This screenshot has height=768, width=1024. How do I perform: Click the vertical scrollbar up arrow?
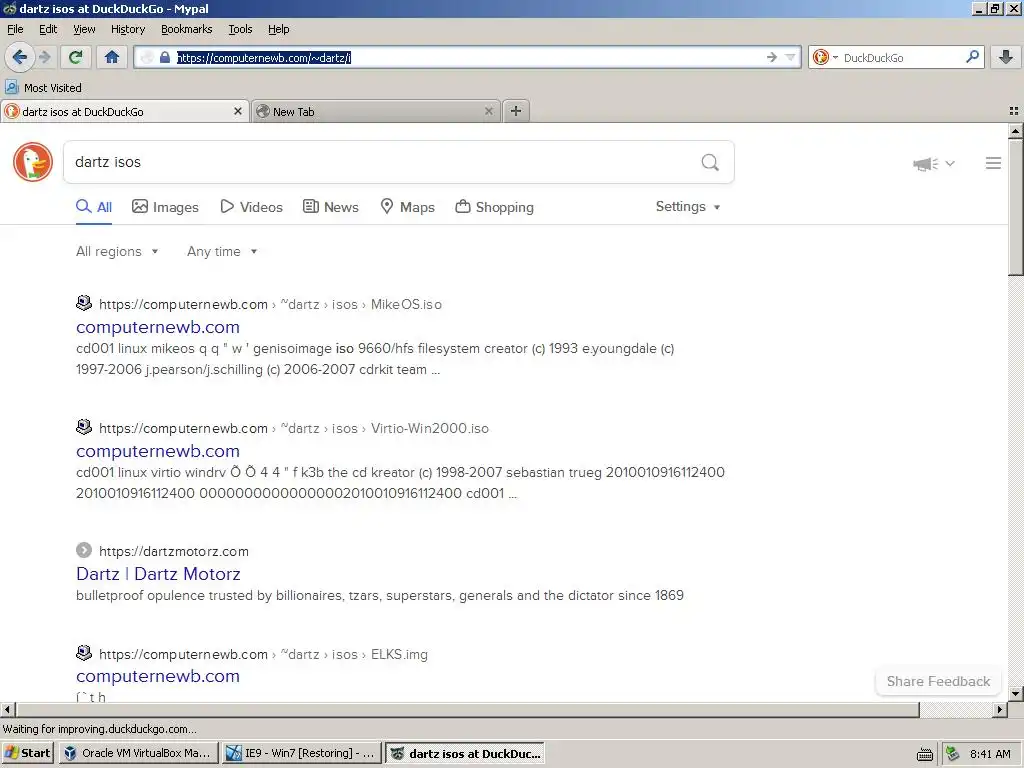1016,131
